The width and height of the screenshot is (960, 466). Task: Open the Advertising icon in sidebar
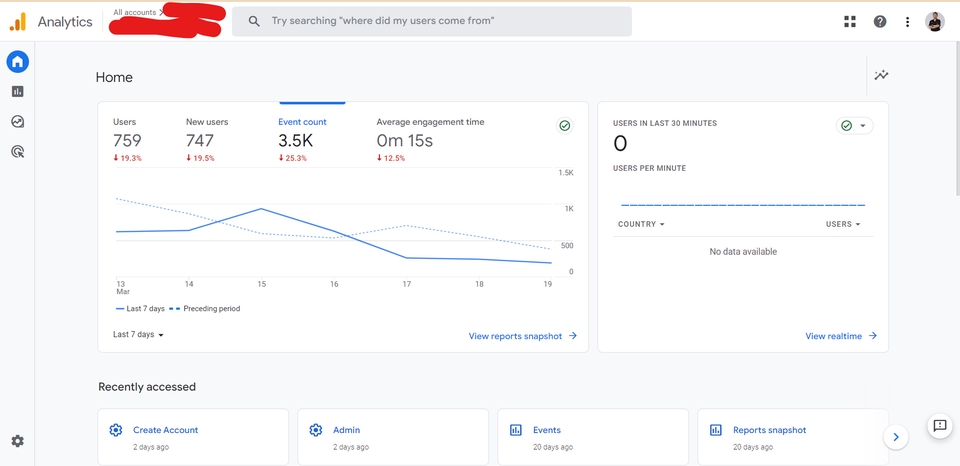coord(17,152)
